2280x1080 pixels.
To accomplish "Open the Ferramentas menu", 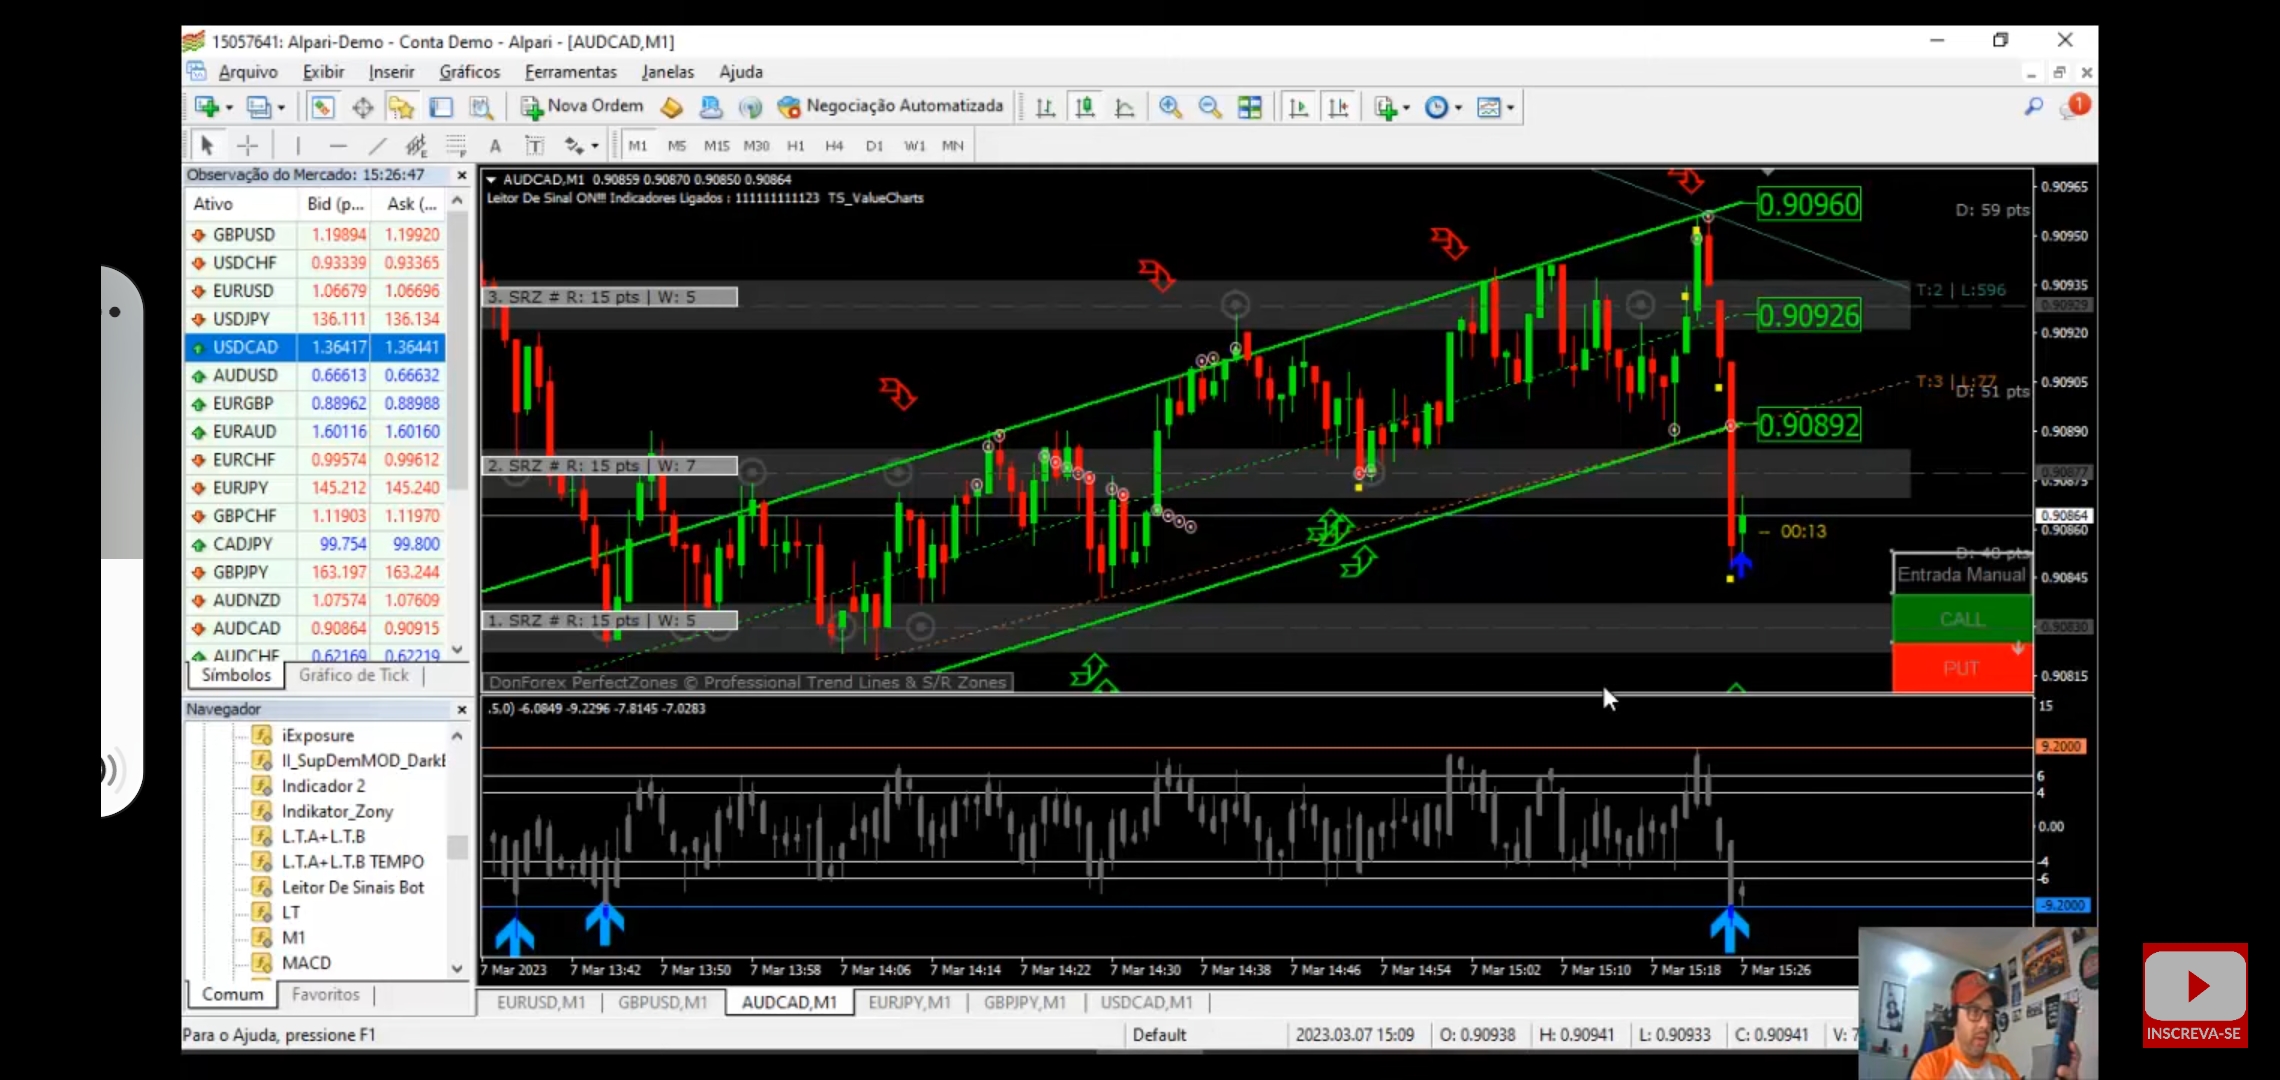I will pyautogui.click(x=570, y=72).
